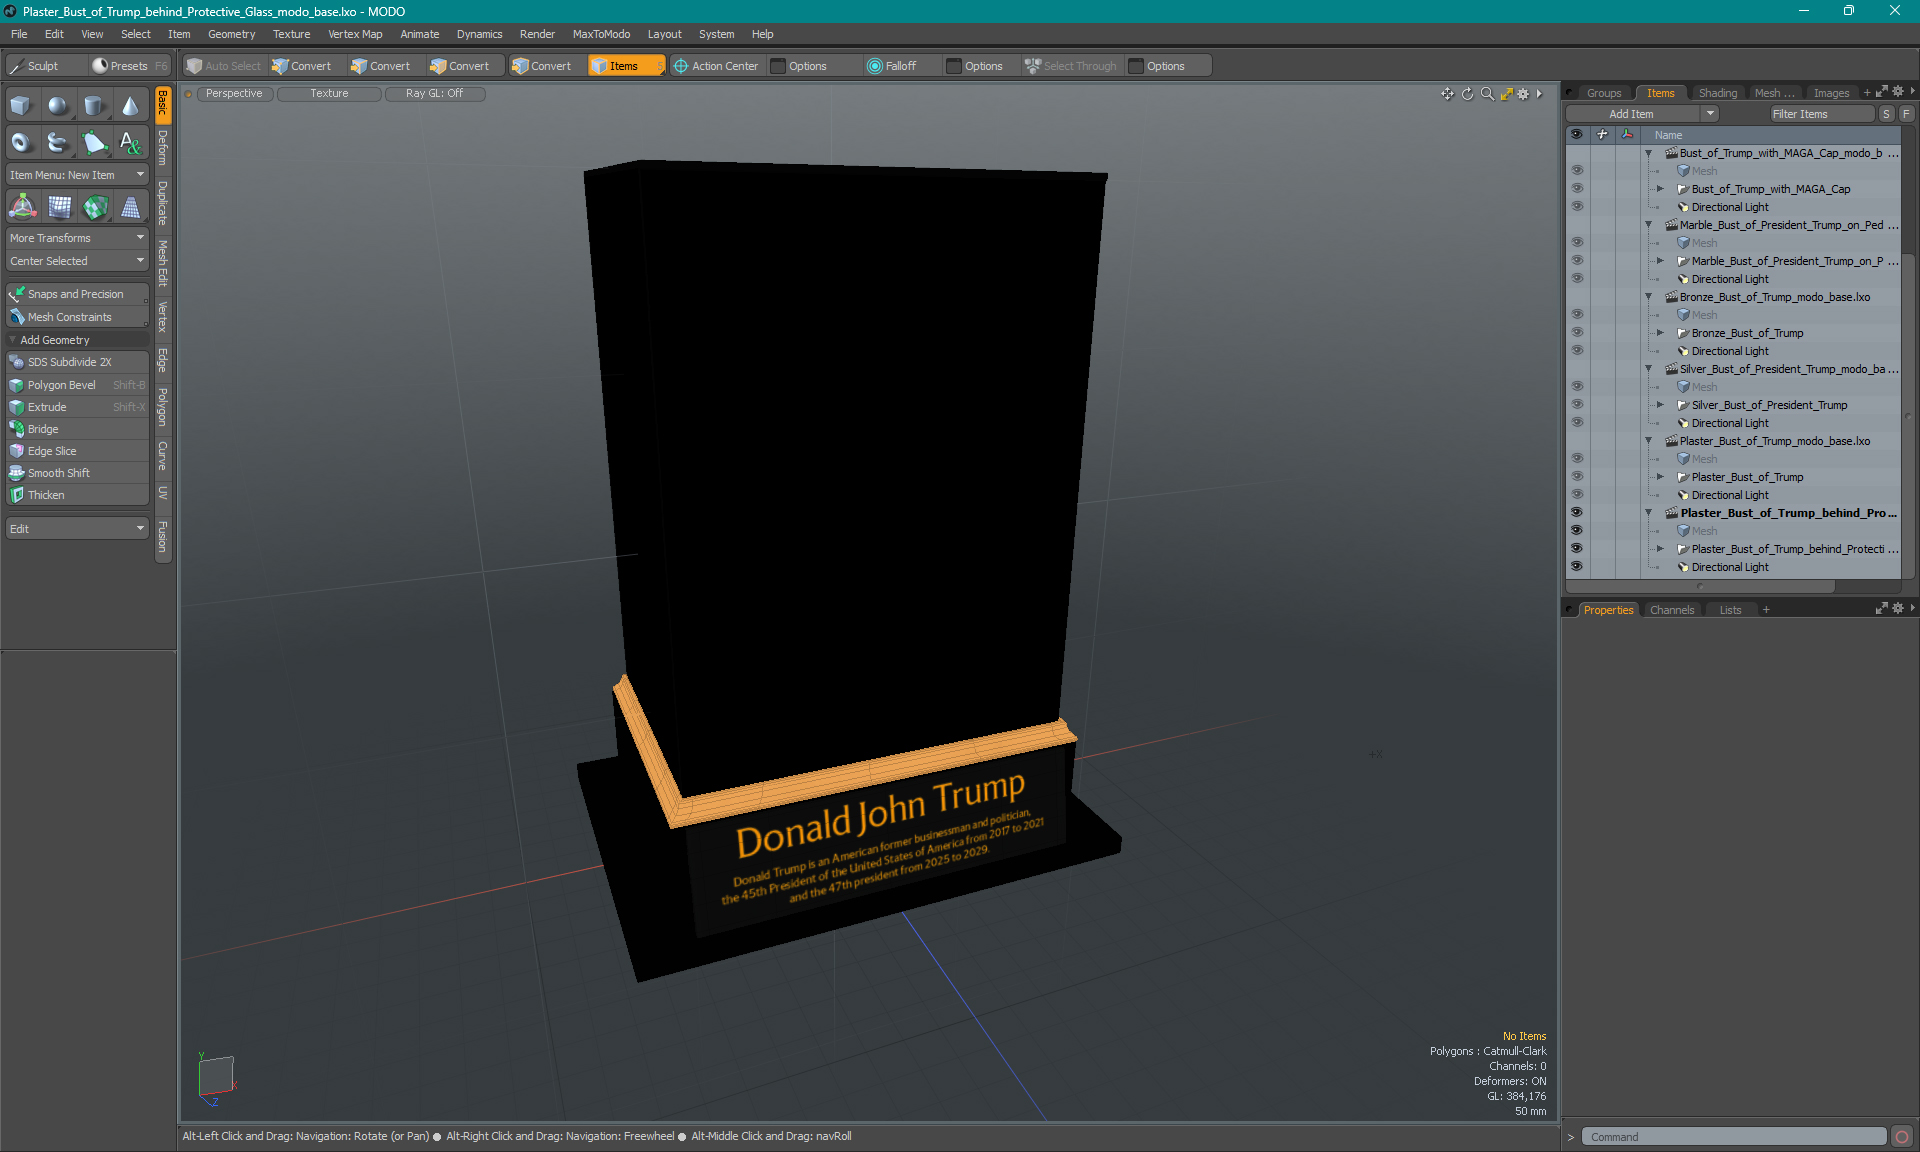1920x1152 pixels.
Task: Select the taper grid transform tool
Action: click(x=131, y=207)
